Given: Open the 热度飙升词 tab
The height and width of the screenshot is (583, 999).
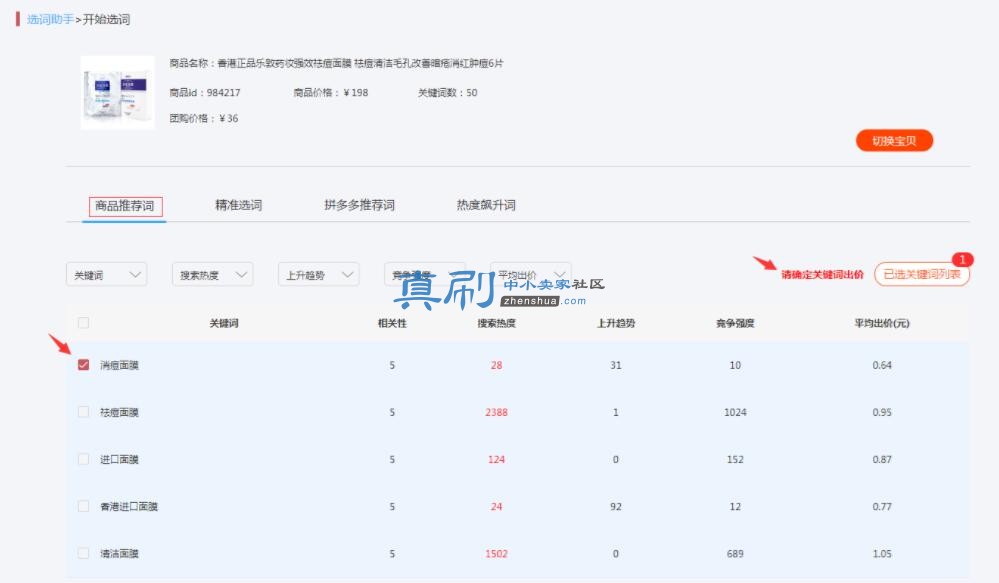Looking at the screenshot, I should (x=486, y=205).
